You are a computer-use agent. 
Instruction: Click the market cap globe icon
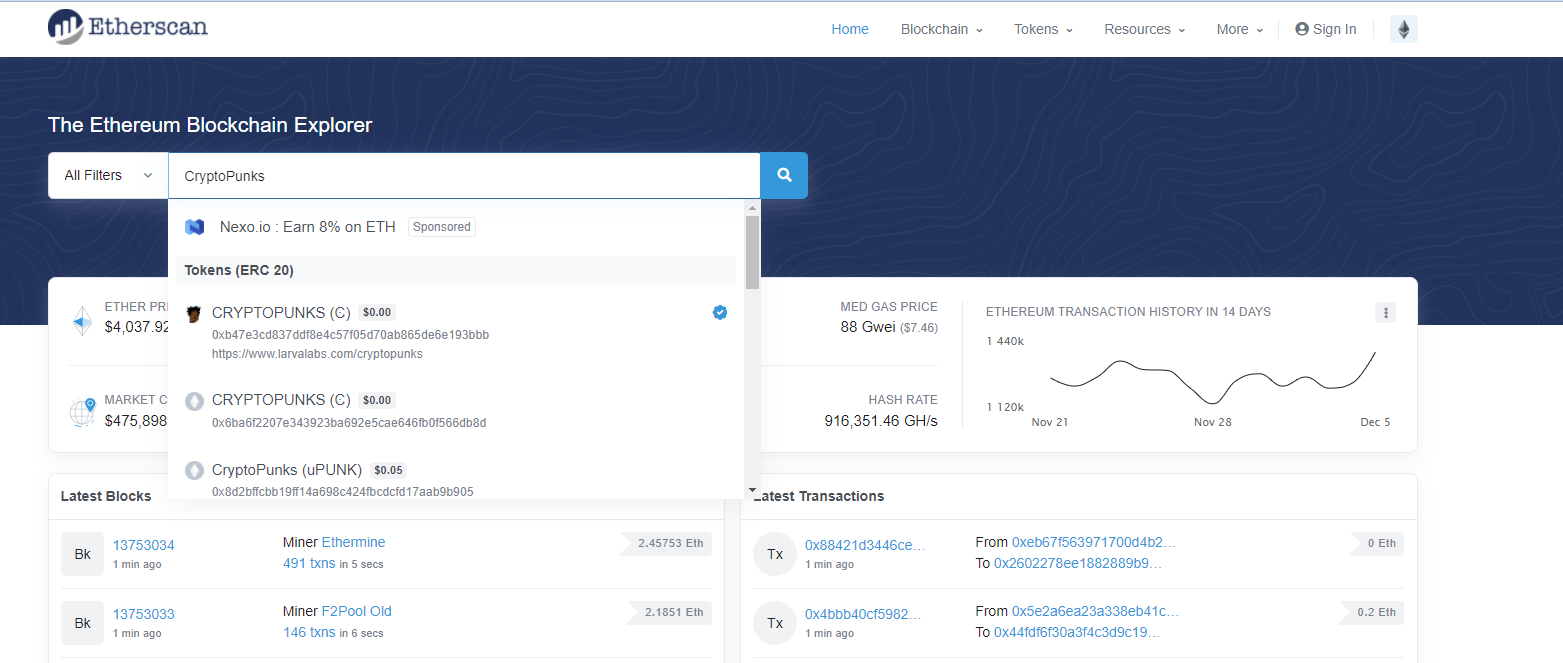tap(82, 411)
